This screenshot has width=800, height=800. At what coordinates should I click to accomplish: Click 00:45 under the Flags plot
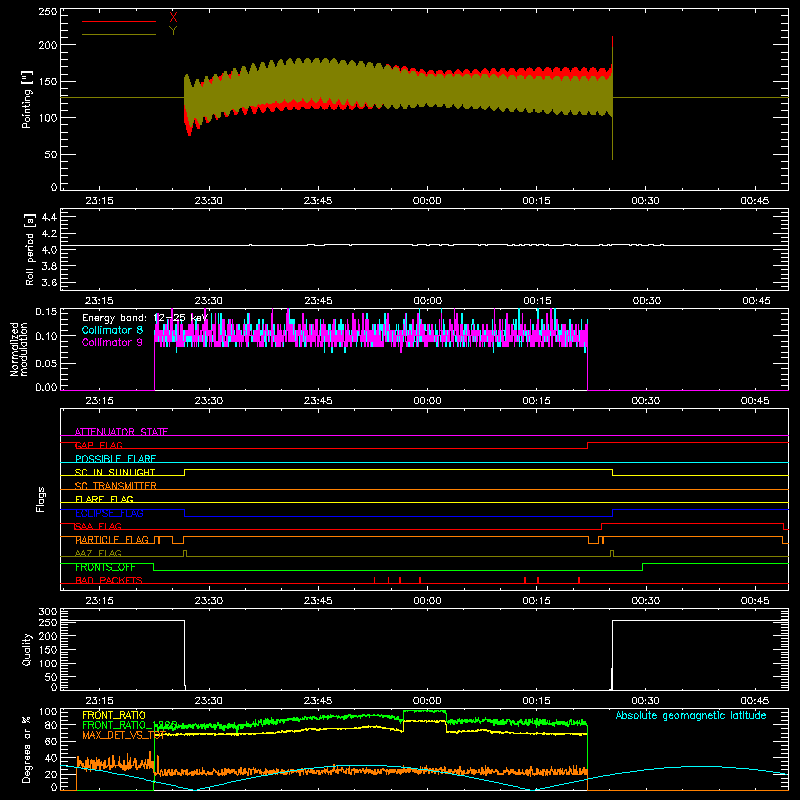755,601
